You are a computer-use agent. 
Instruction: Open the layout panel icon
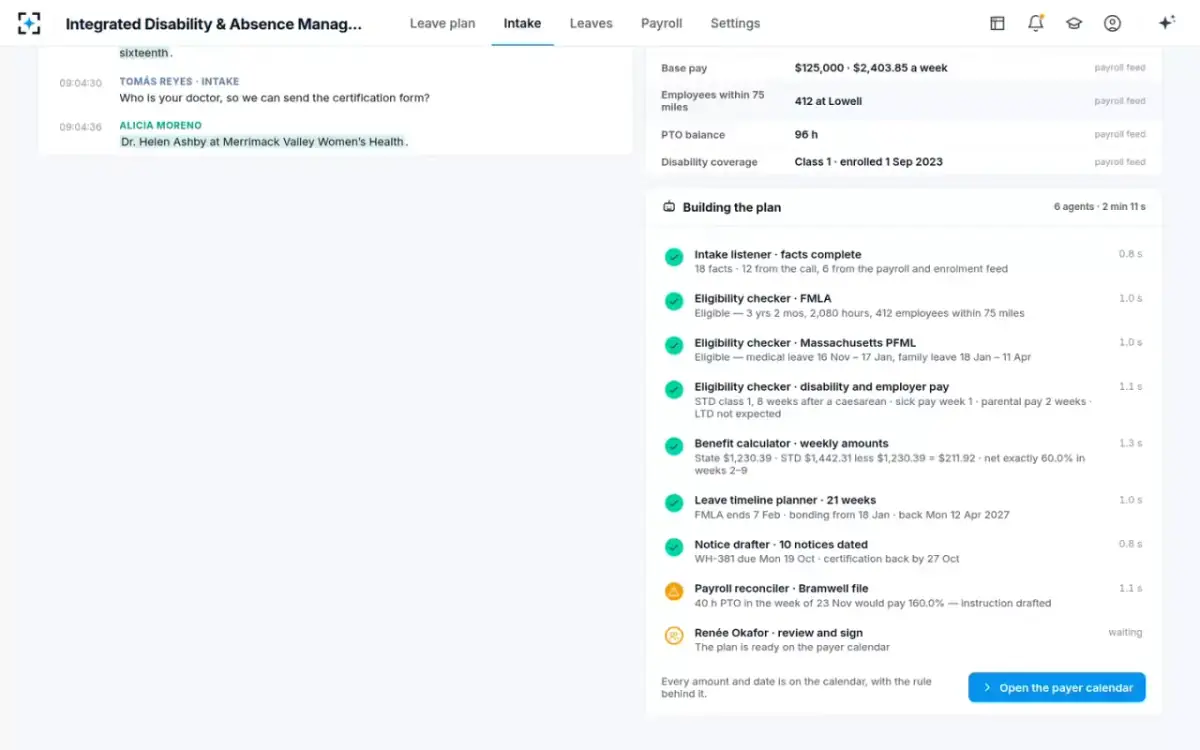(997, 23)
